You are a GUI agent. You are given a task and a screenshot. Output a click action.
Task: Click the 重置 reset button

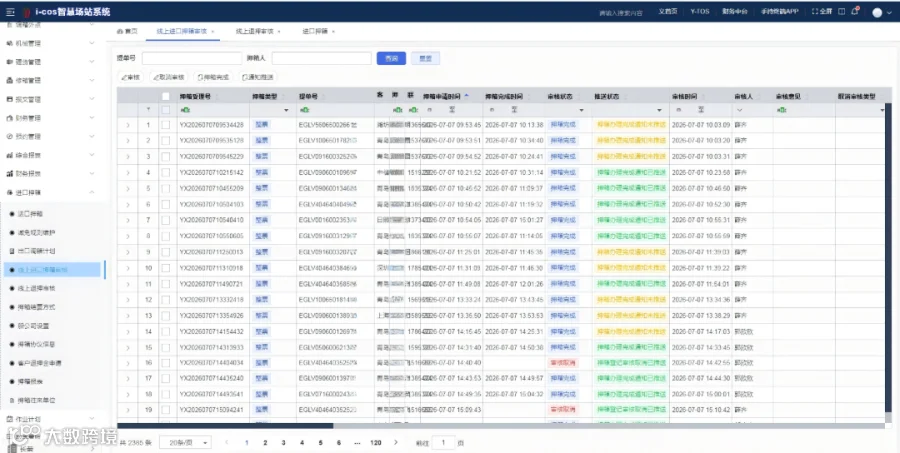425,58
